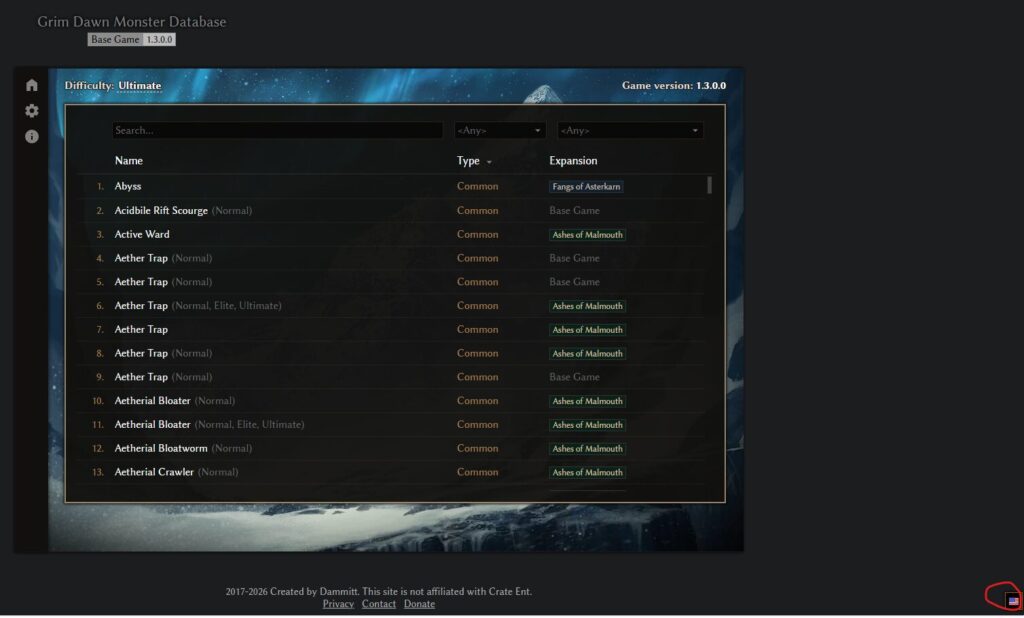Open the Privacy link

tap(338, 604)
